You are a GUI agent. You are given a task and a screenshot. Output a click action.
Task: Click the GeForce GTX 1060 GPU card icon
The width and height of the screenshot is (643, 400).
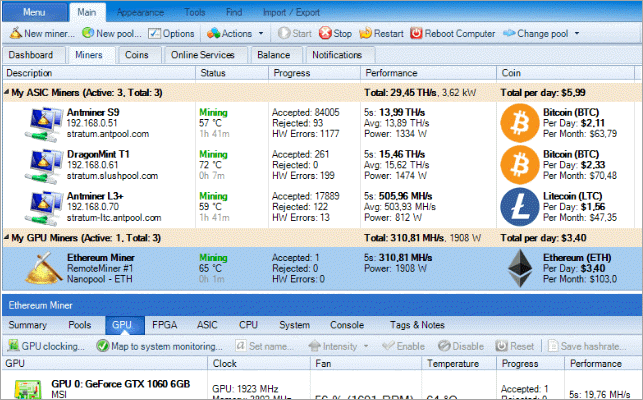pos(27,389)
